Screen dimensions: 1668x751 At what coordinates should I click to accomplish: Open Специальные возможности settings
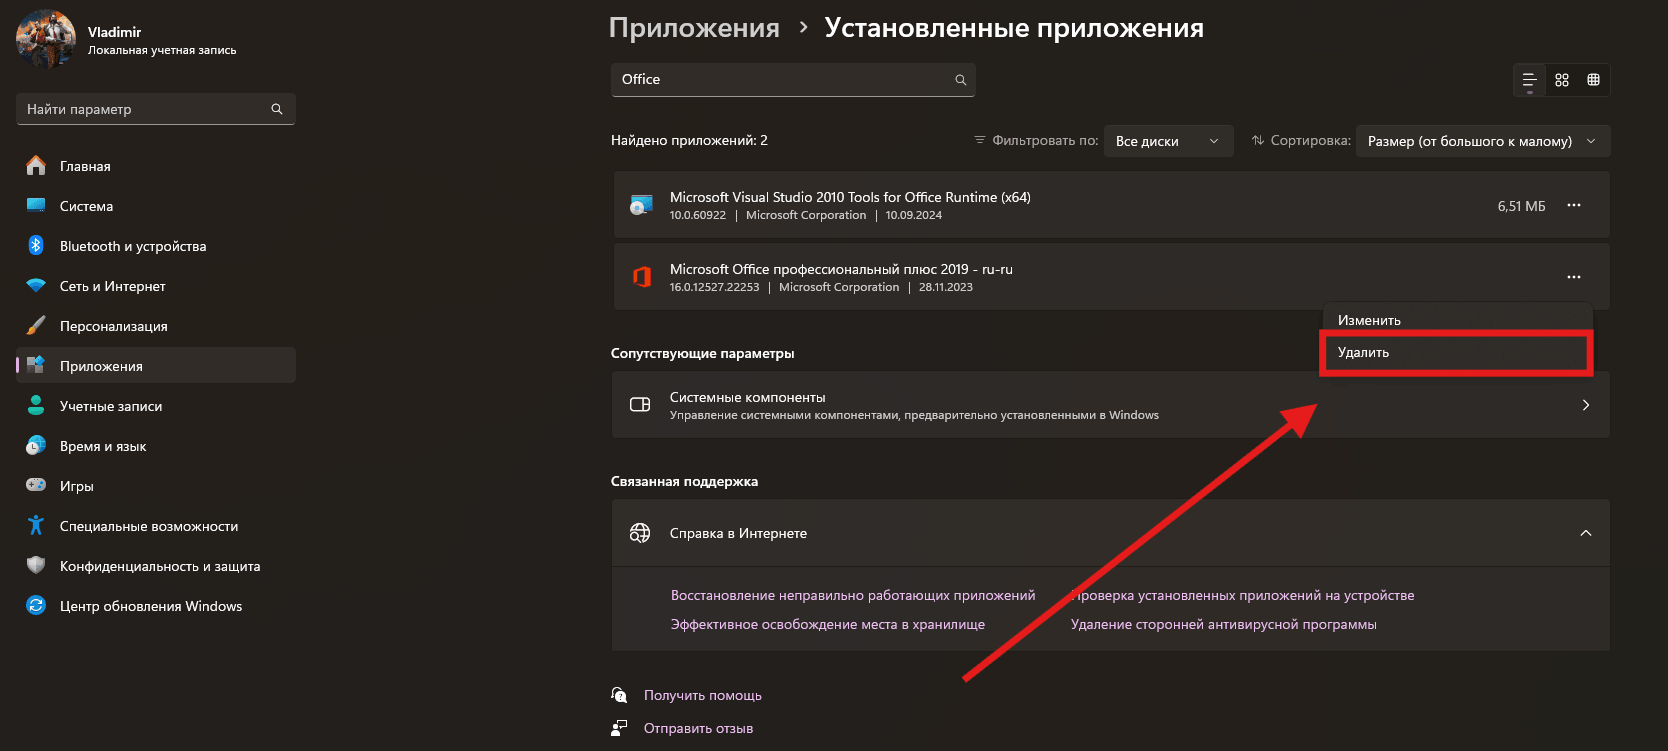[156, 526]
